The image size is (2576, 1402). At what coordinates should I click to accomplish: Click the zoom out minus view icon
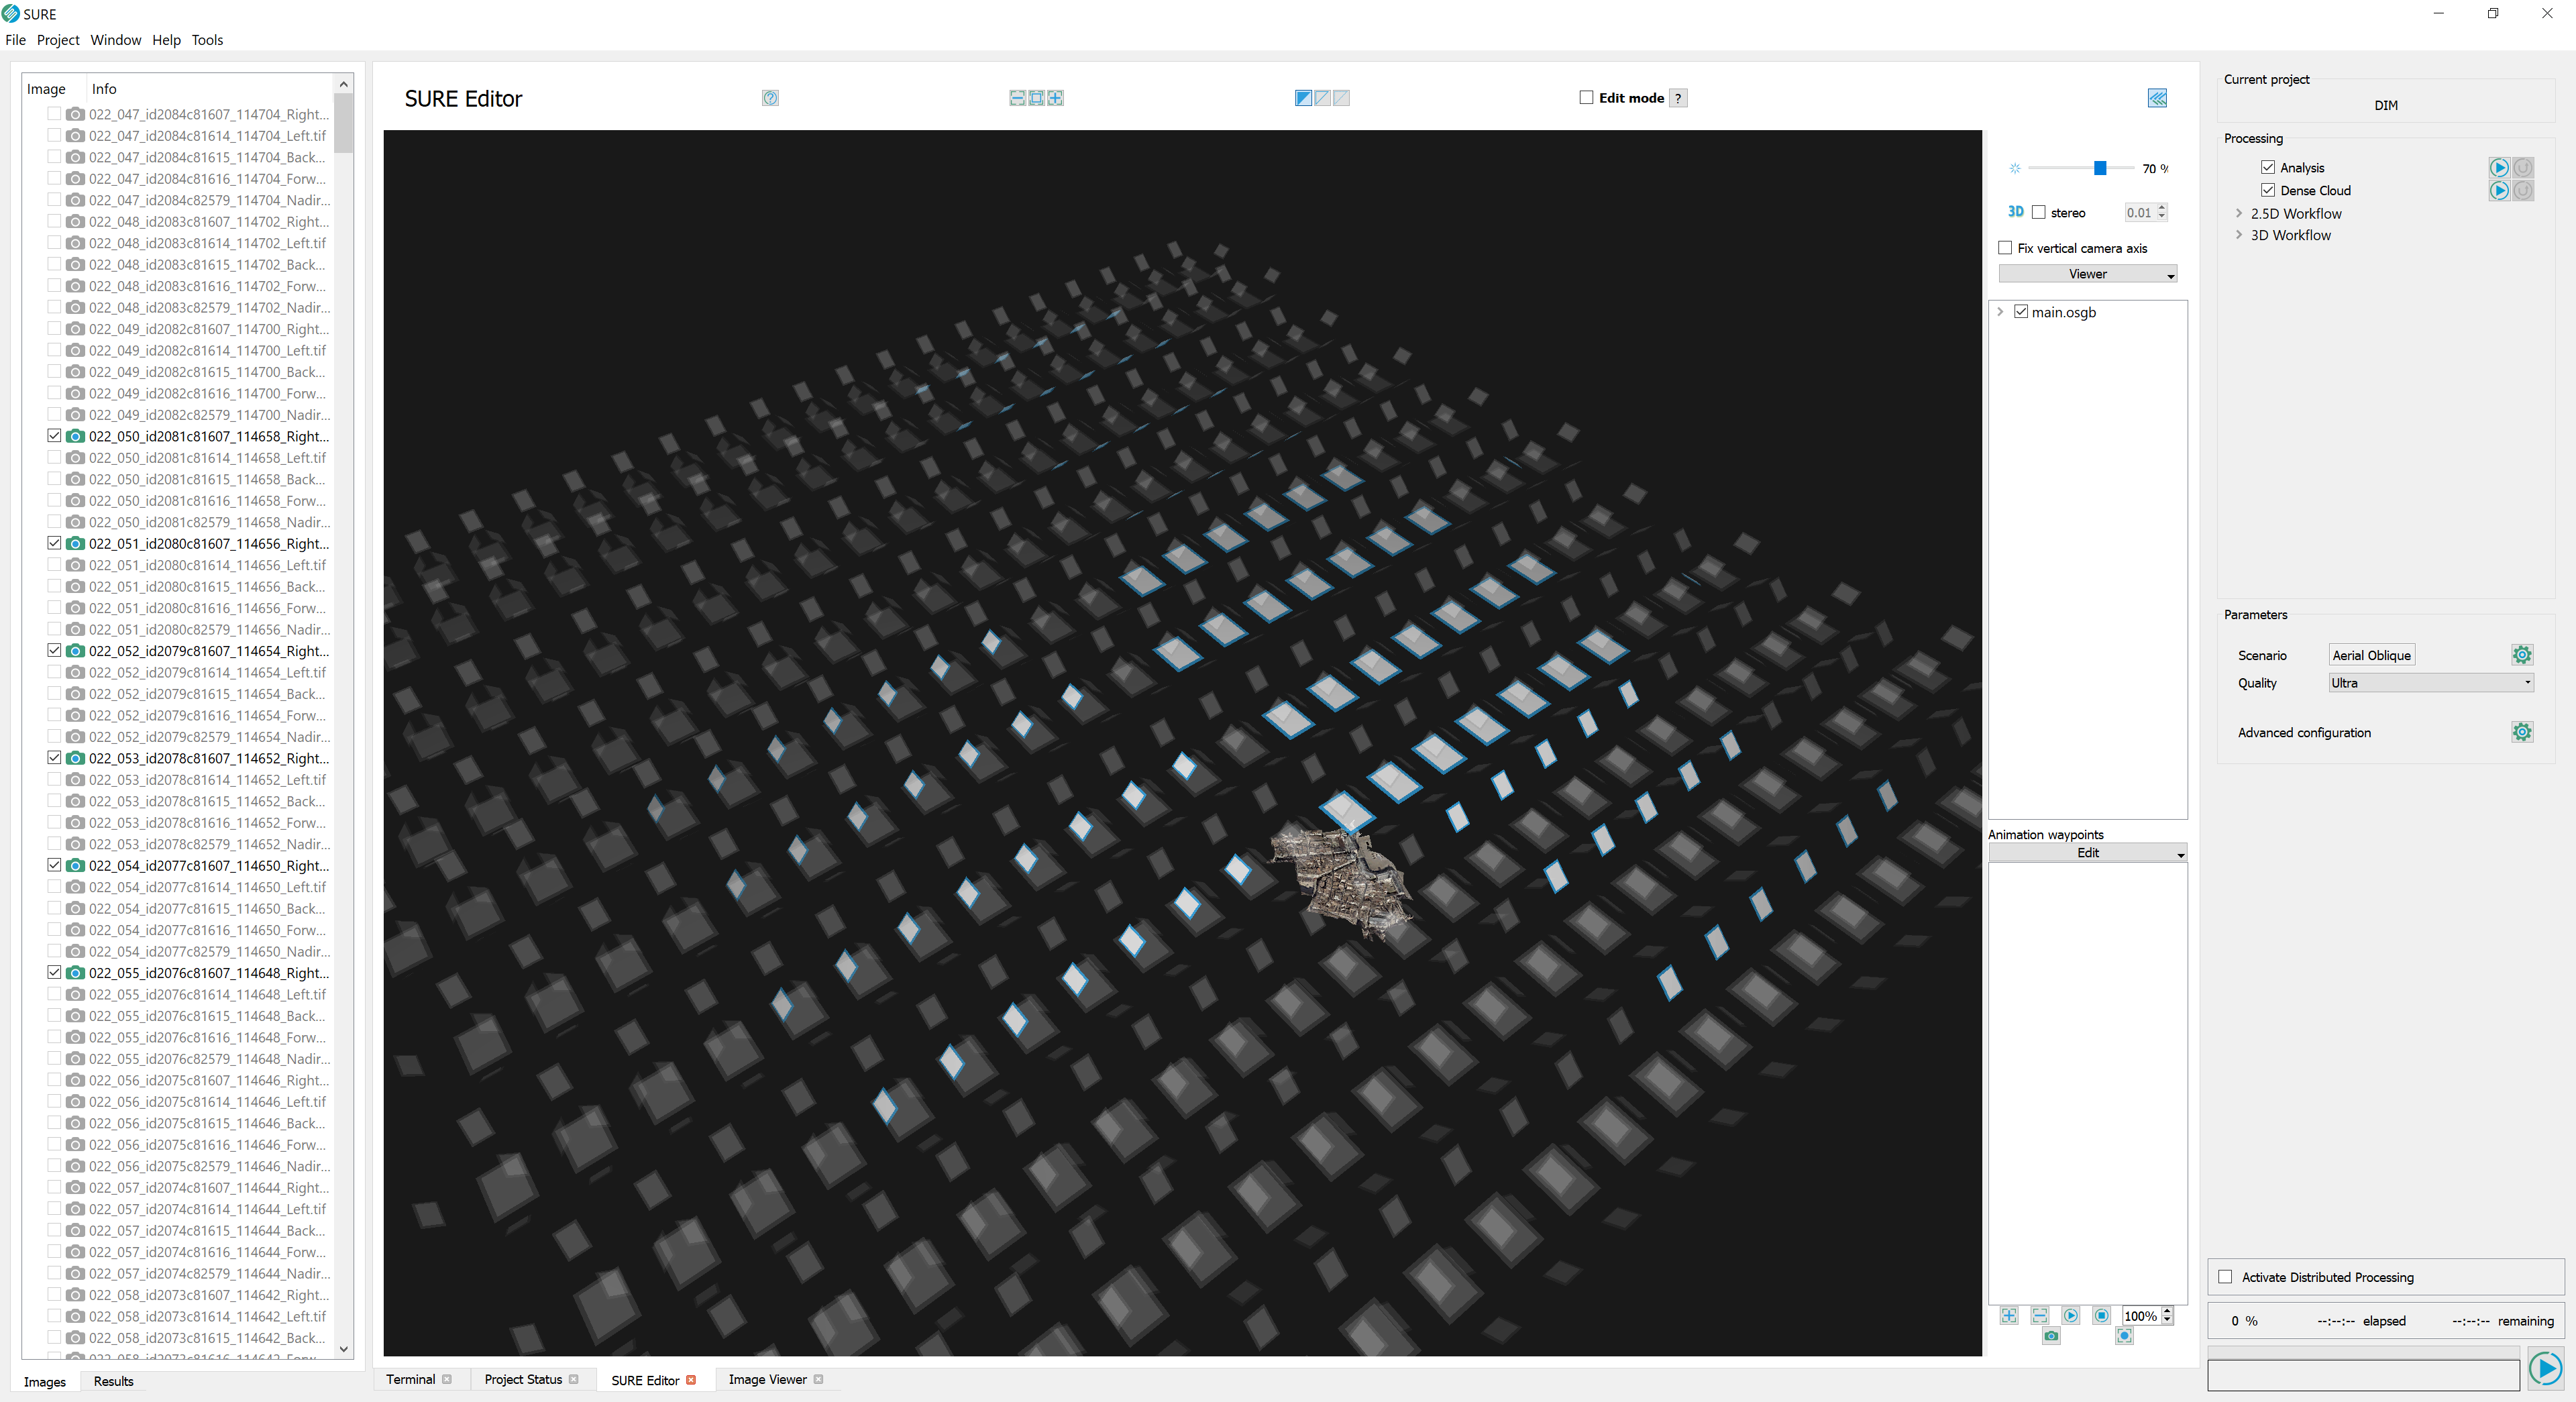point(1017,98)
